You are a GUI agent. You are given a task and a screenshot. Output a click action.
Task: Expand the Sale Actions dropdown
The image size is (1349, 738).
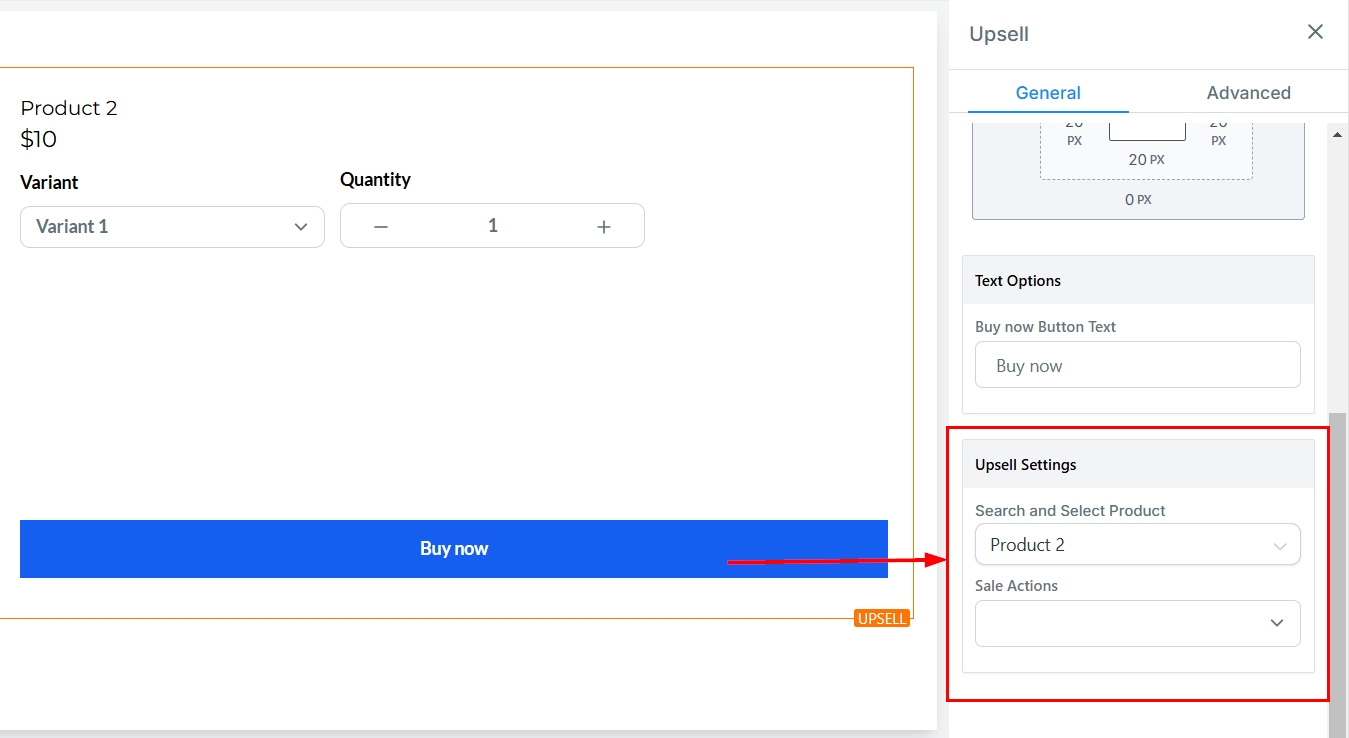[1137, 623]
